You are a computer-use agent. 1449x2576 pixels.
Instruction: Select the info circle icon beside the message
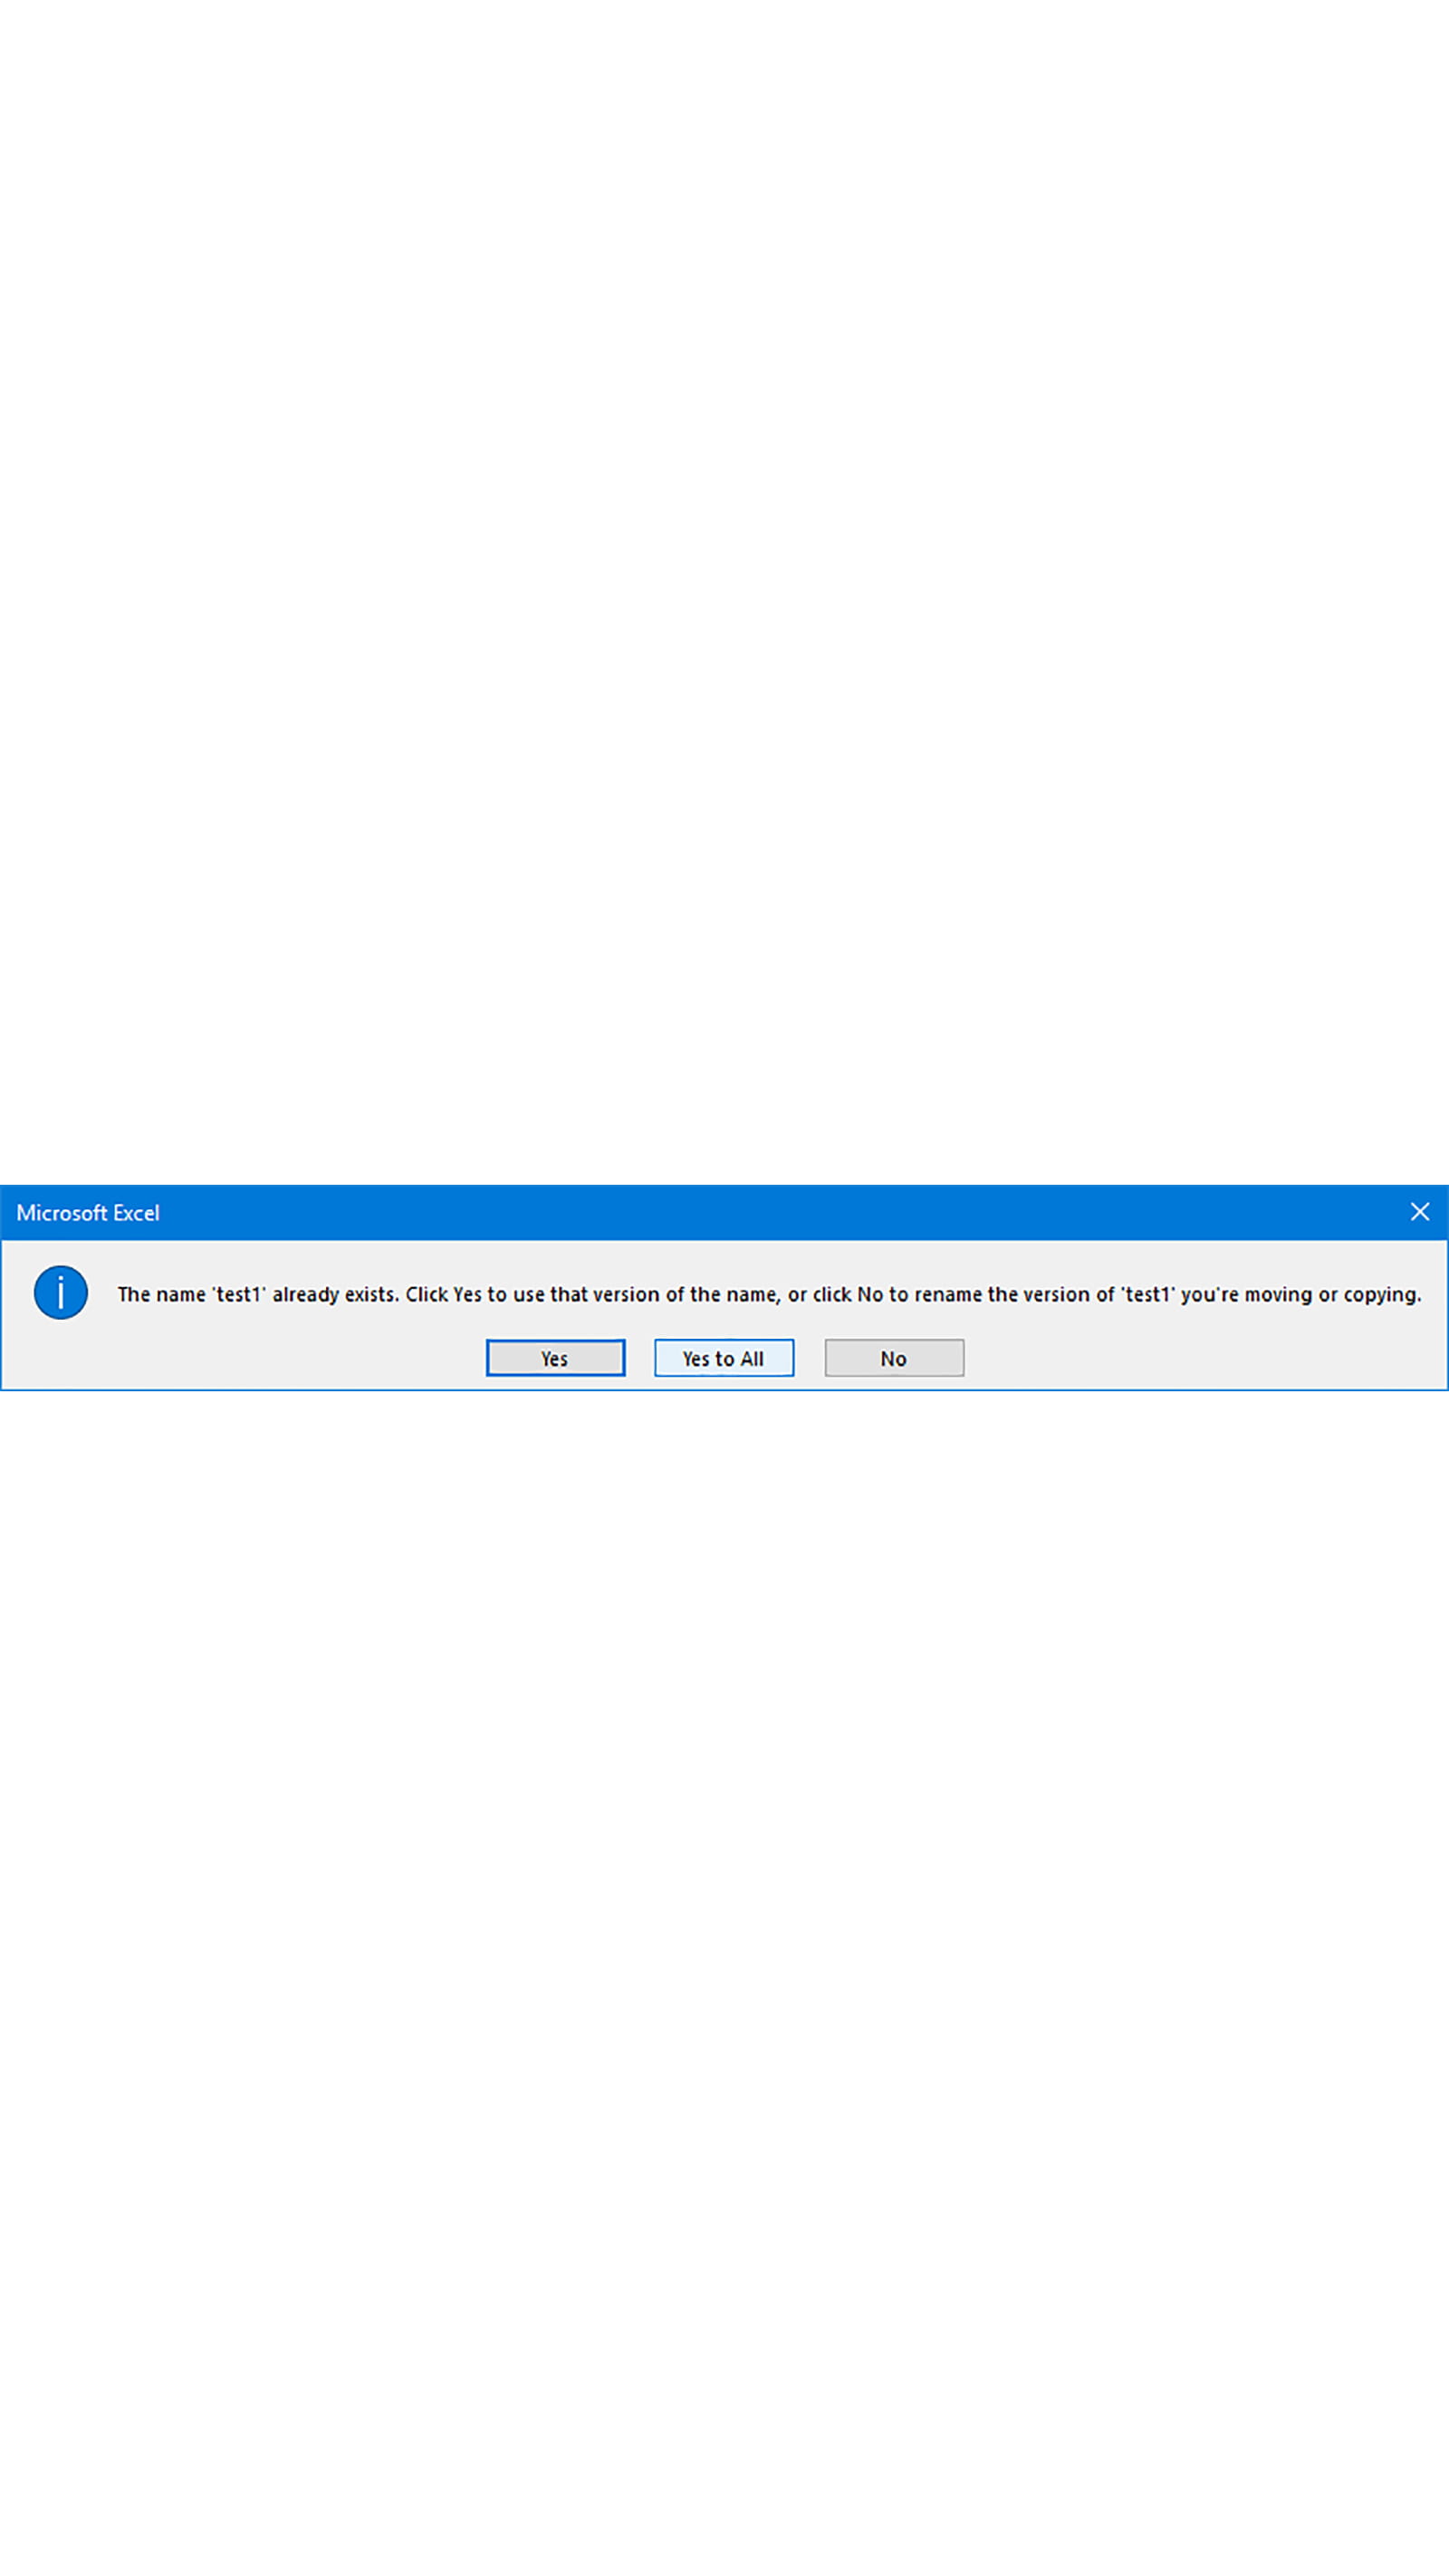coord(61,1293)
